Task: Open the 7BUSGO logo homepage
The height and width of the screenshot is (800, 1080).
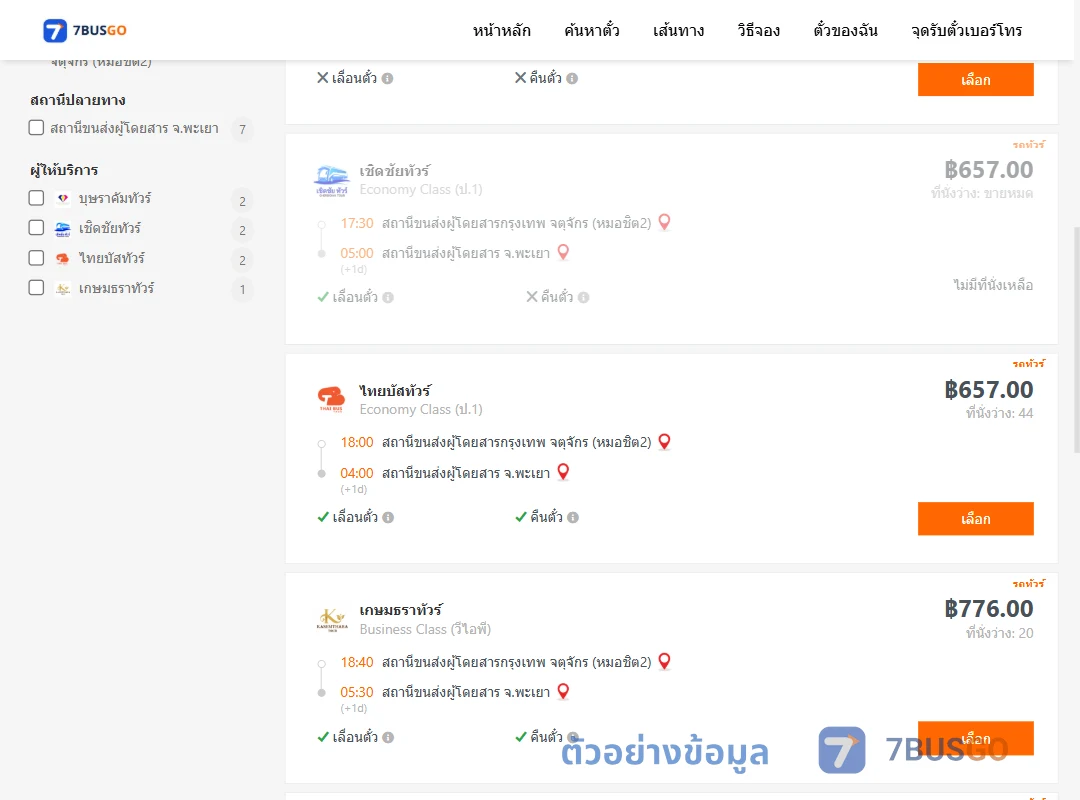Action: coord(85,30)
